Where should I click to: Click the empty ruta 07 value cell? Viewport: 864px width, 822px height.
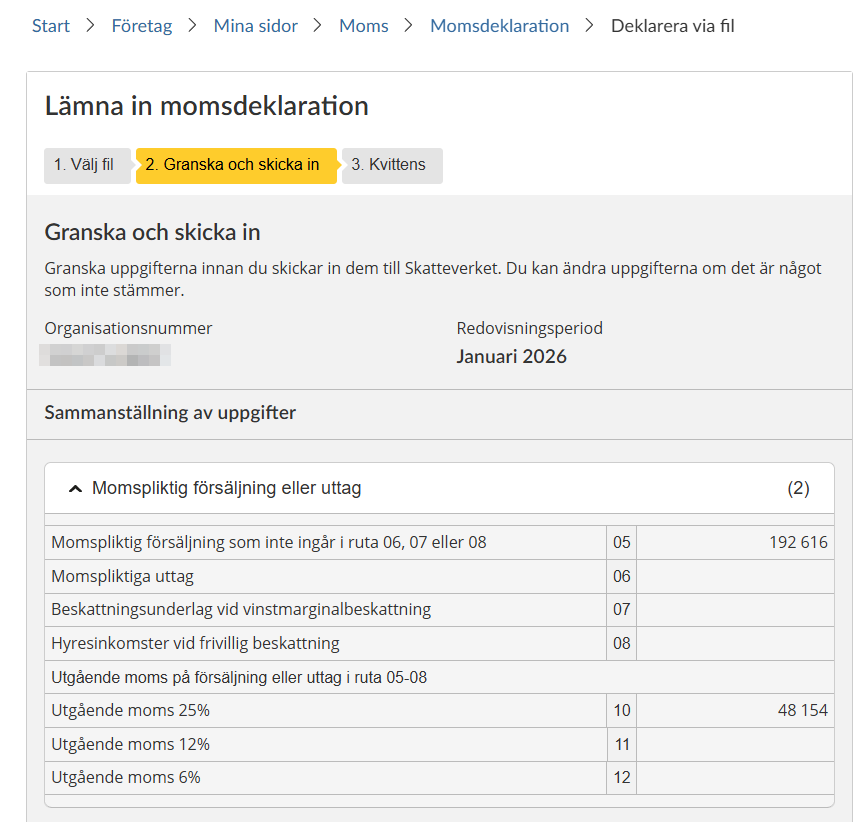[x=735, y=610]
